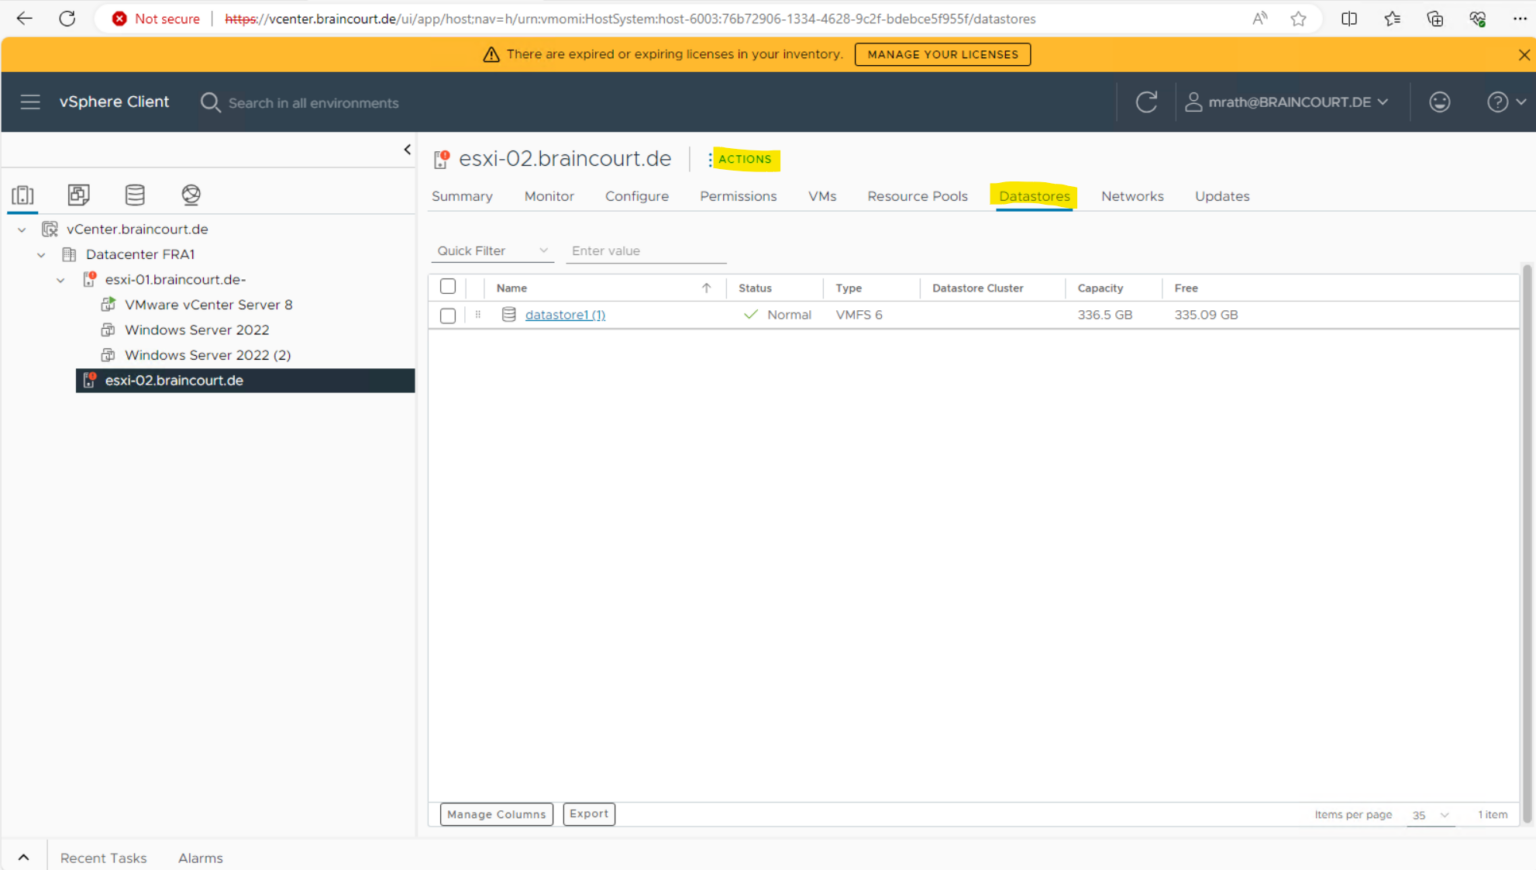Image resolution: width=1536 pixels, height=870 pixels.
Task: Click the Enter value filter field
Action: [645, 251]
